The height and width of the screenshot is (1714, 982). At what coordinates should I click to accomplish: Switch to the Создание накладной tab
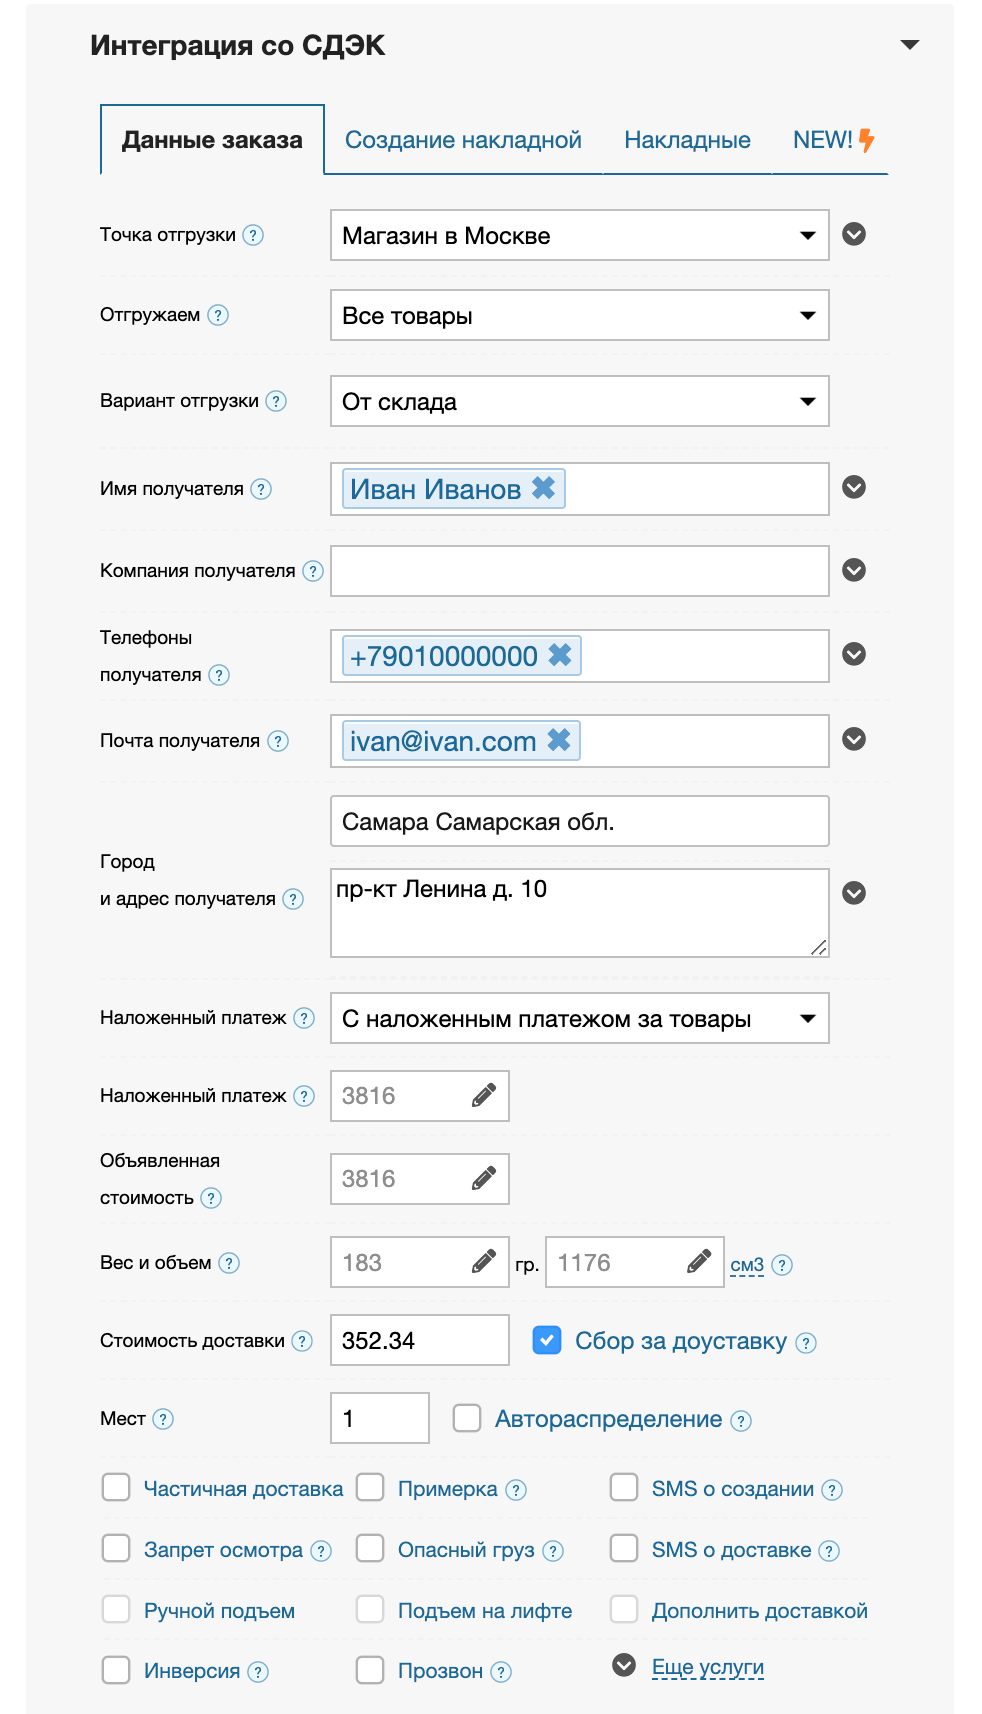[x=463, y=140]
